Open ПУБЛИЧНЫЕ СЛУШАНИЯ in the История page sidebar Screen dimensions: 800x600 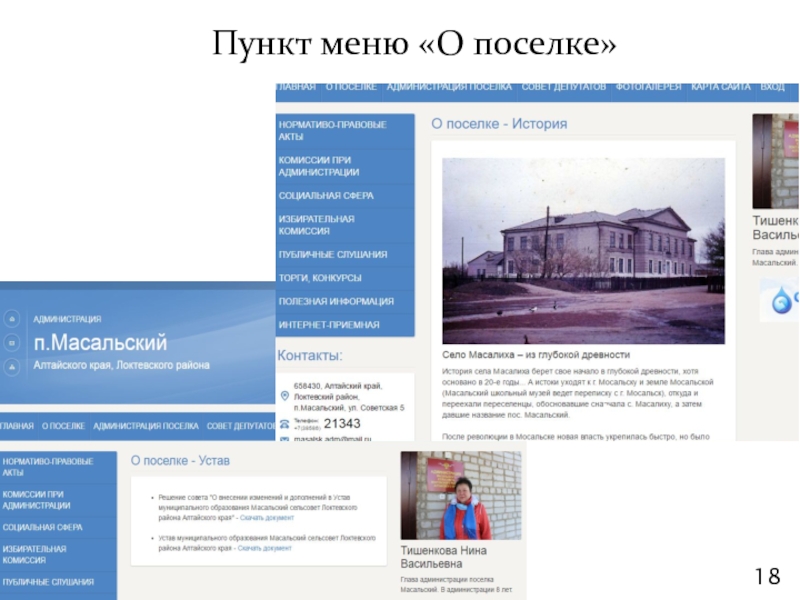(345, 255)
